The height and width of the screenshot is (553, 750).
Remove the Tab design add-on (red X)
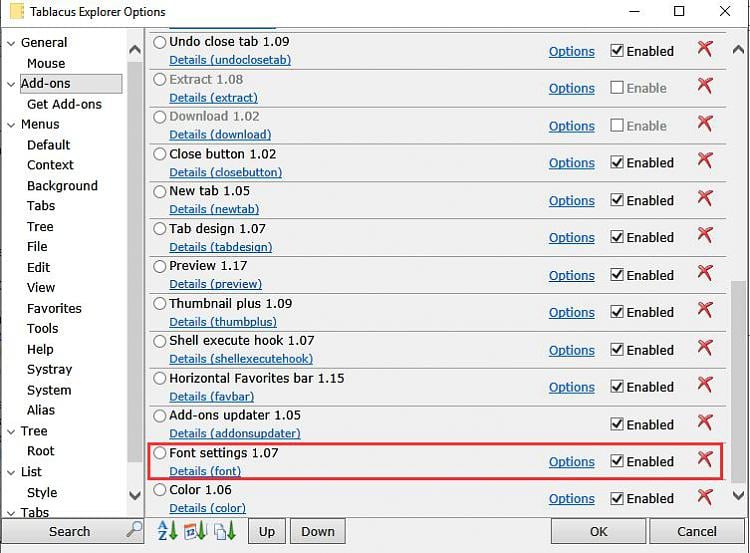(x=705, y=235)
